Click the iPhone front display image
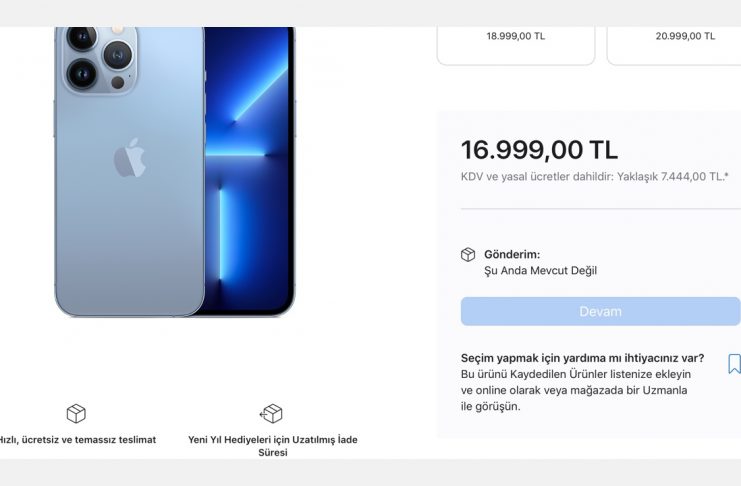The height and width of the screenshot is (486, 741). [x=250, y=170]
